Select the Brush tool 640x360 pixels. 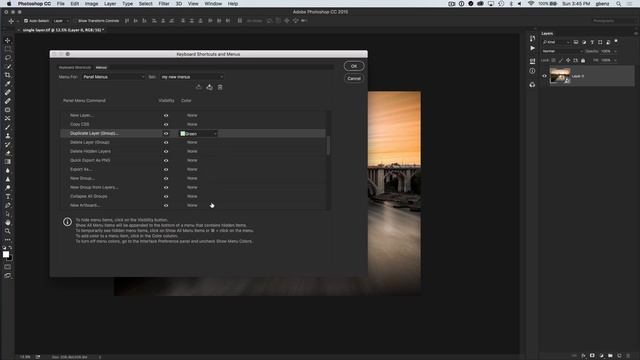pyautogui.click(x=7, y=127)
